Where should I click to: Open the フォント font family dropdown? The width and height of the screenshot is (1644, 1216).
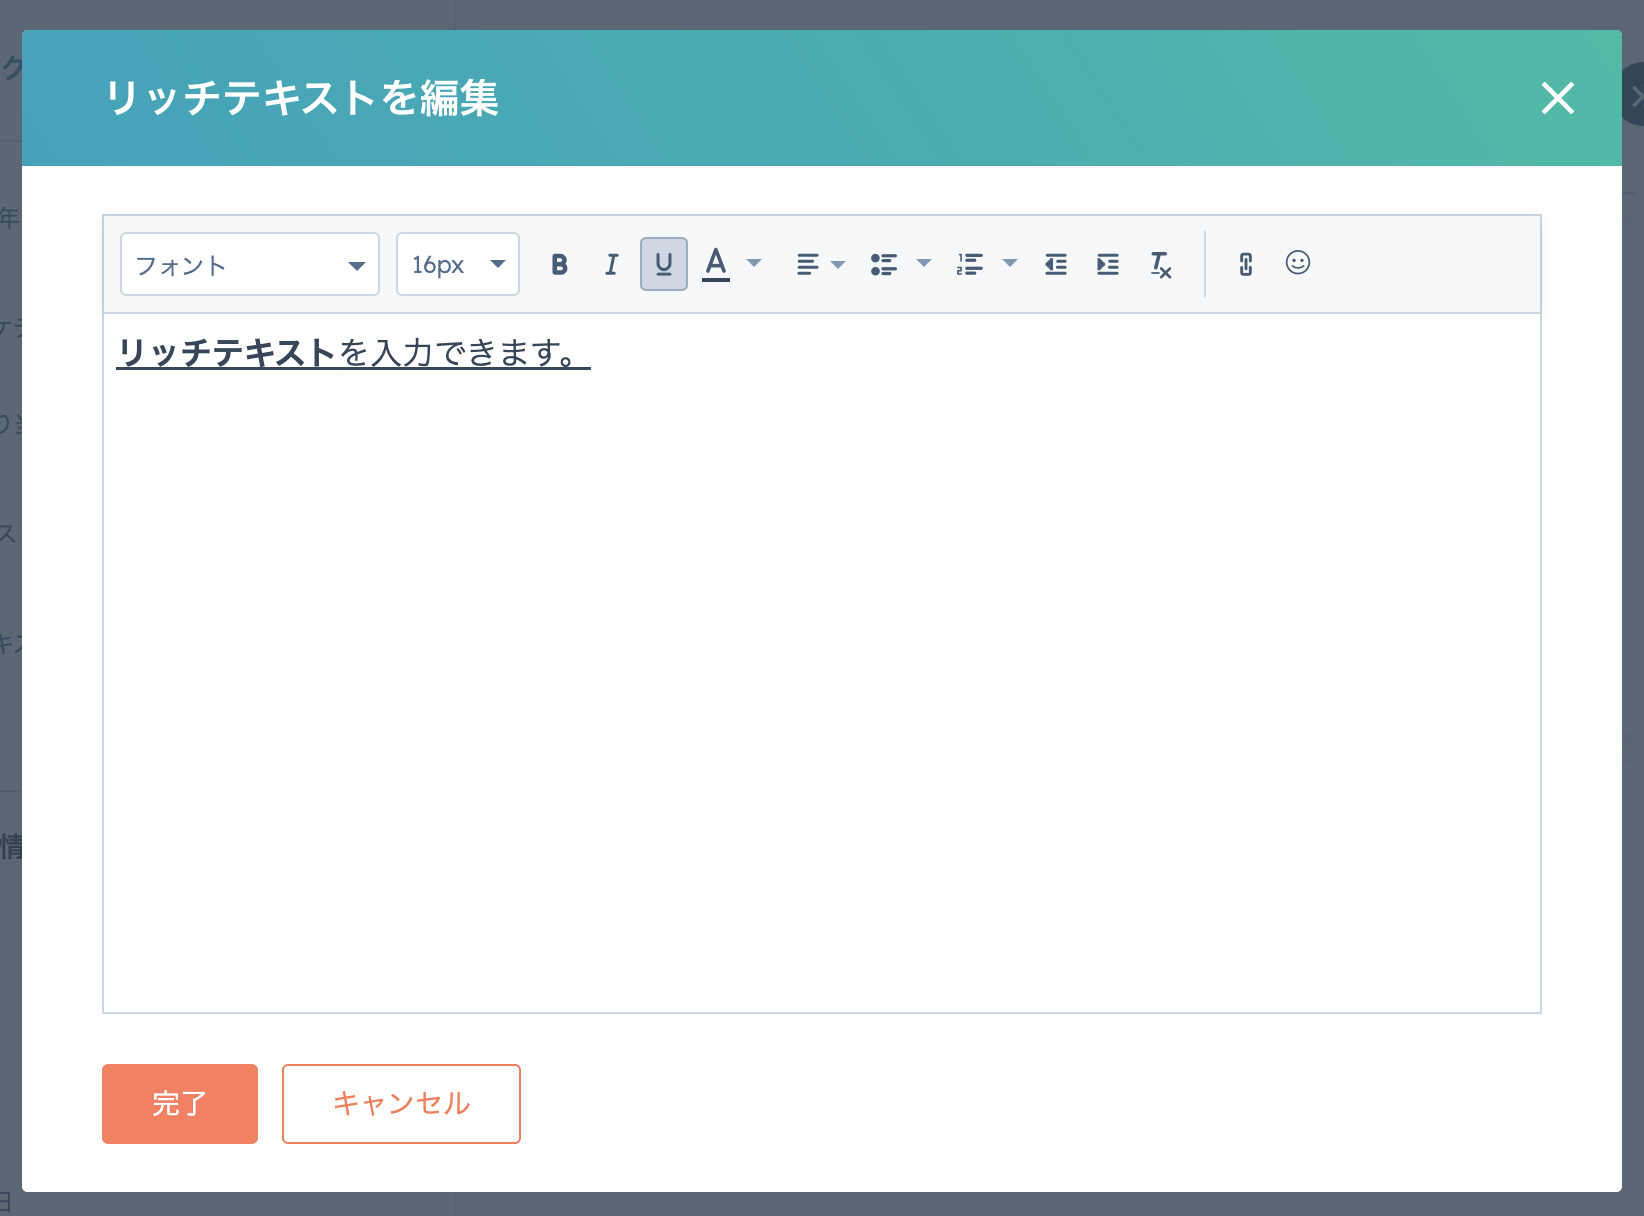(249, 264)
